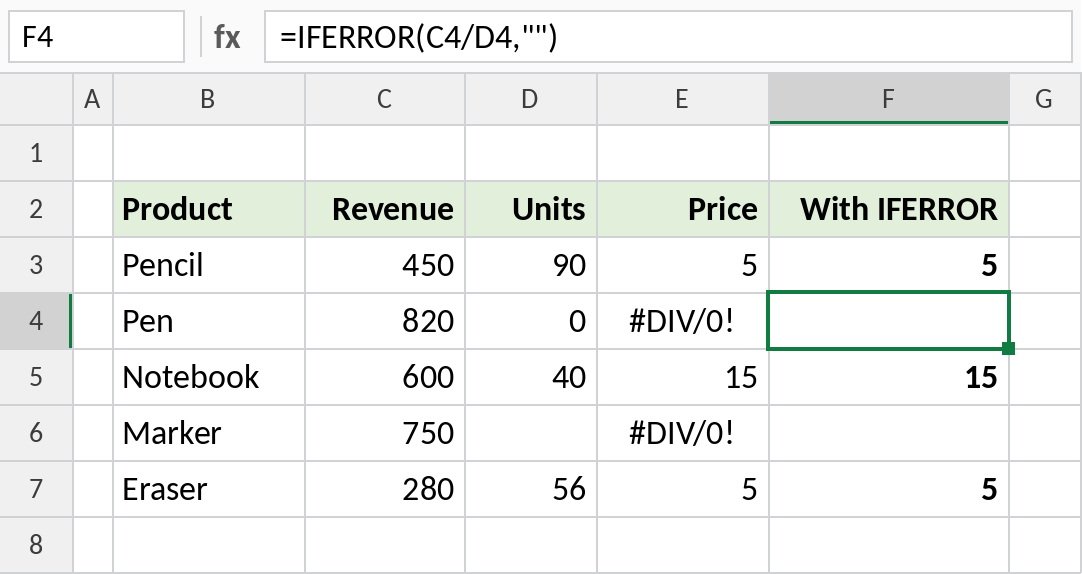
Task: Select row 7 header
Action: 36,488
